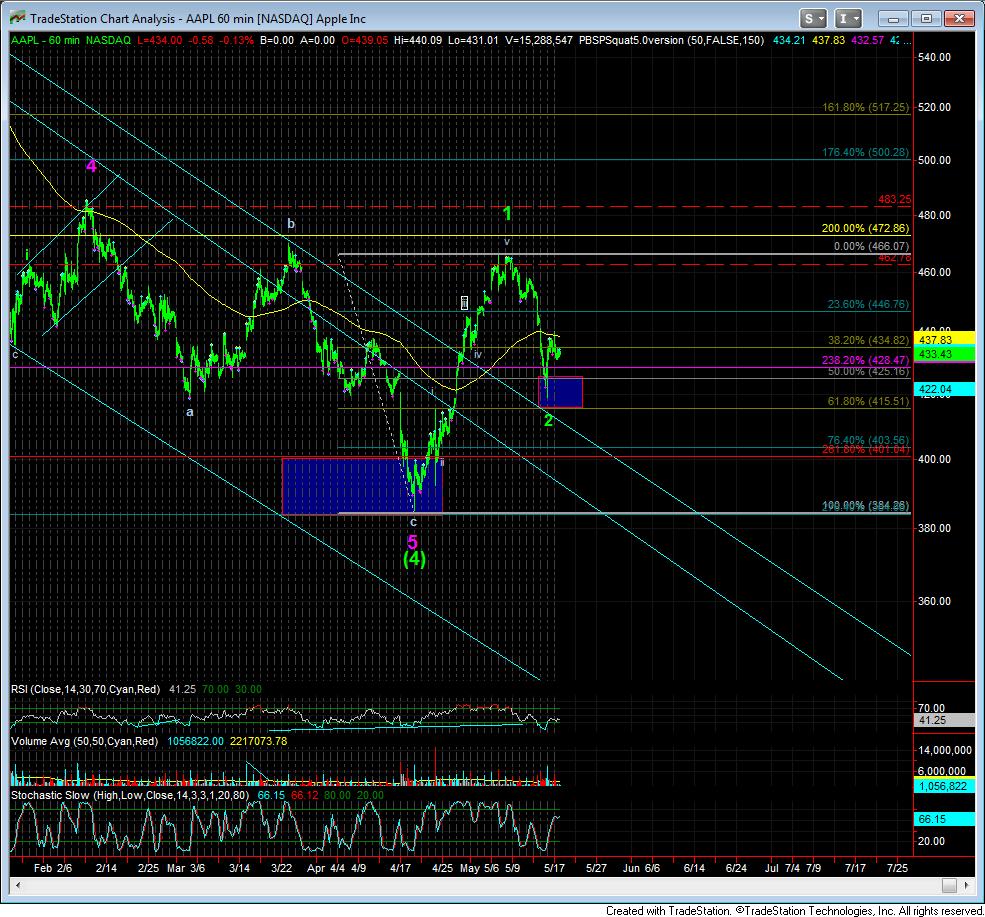Screen dimensions: 985x917
Task: Click the '161.80% (517.25)' Fibonacci label
Action: tap(866, 107)
